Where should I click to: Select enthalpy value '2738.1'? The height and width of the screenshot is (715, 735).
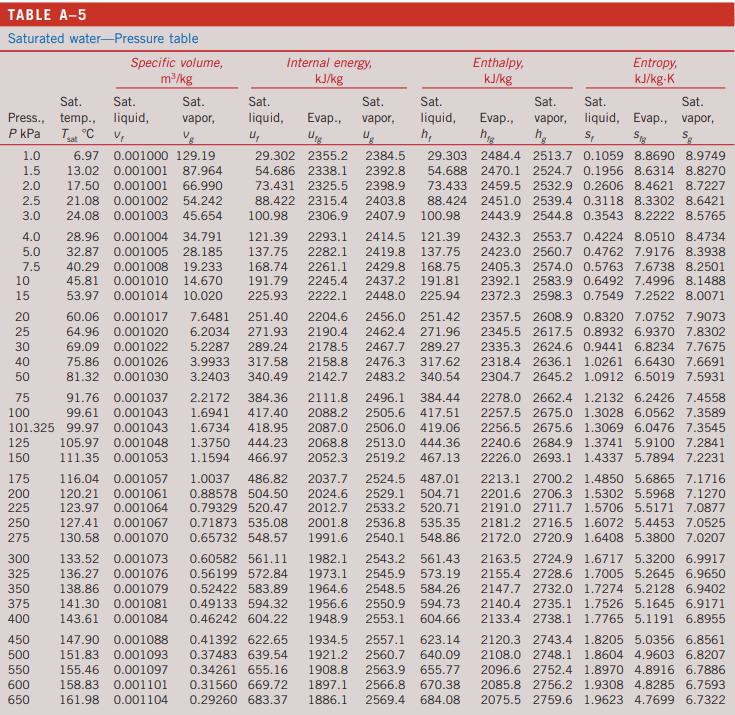coord(552,619)
